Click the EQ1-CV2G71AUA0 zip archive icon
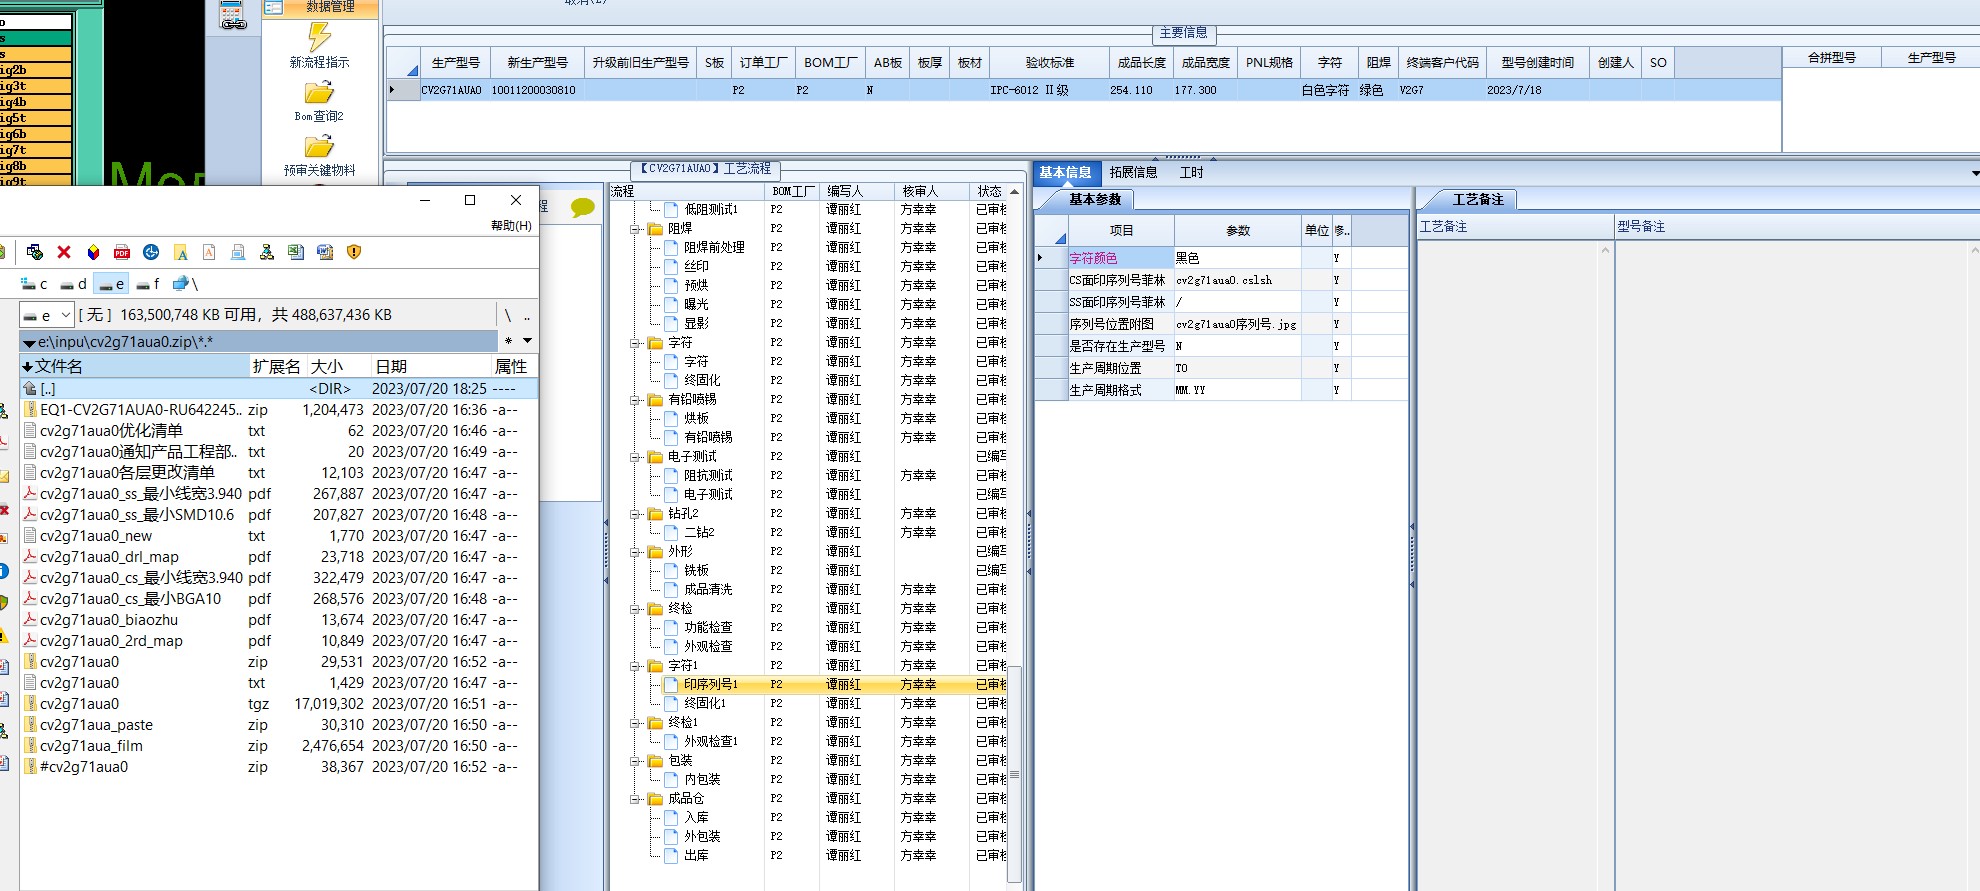Image resolution: width=1980 pixels, height=891 pixels. 30,409
